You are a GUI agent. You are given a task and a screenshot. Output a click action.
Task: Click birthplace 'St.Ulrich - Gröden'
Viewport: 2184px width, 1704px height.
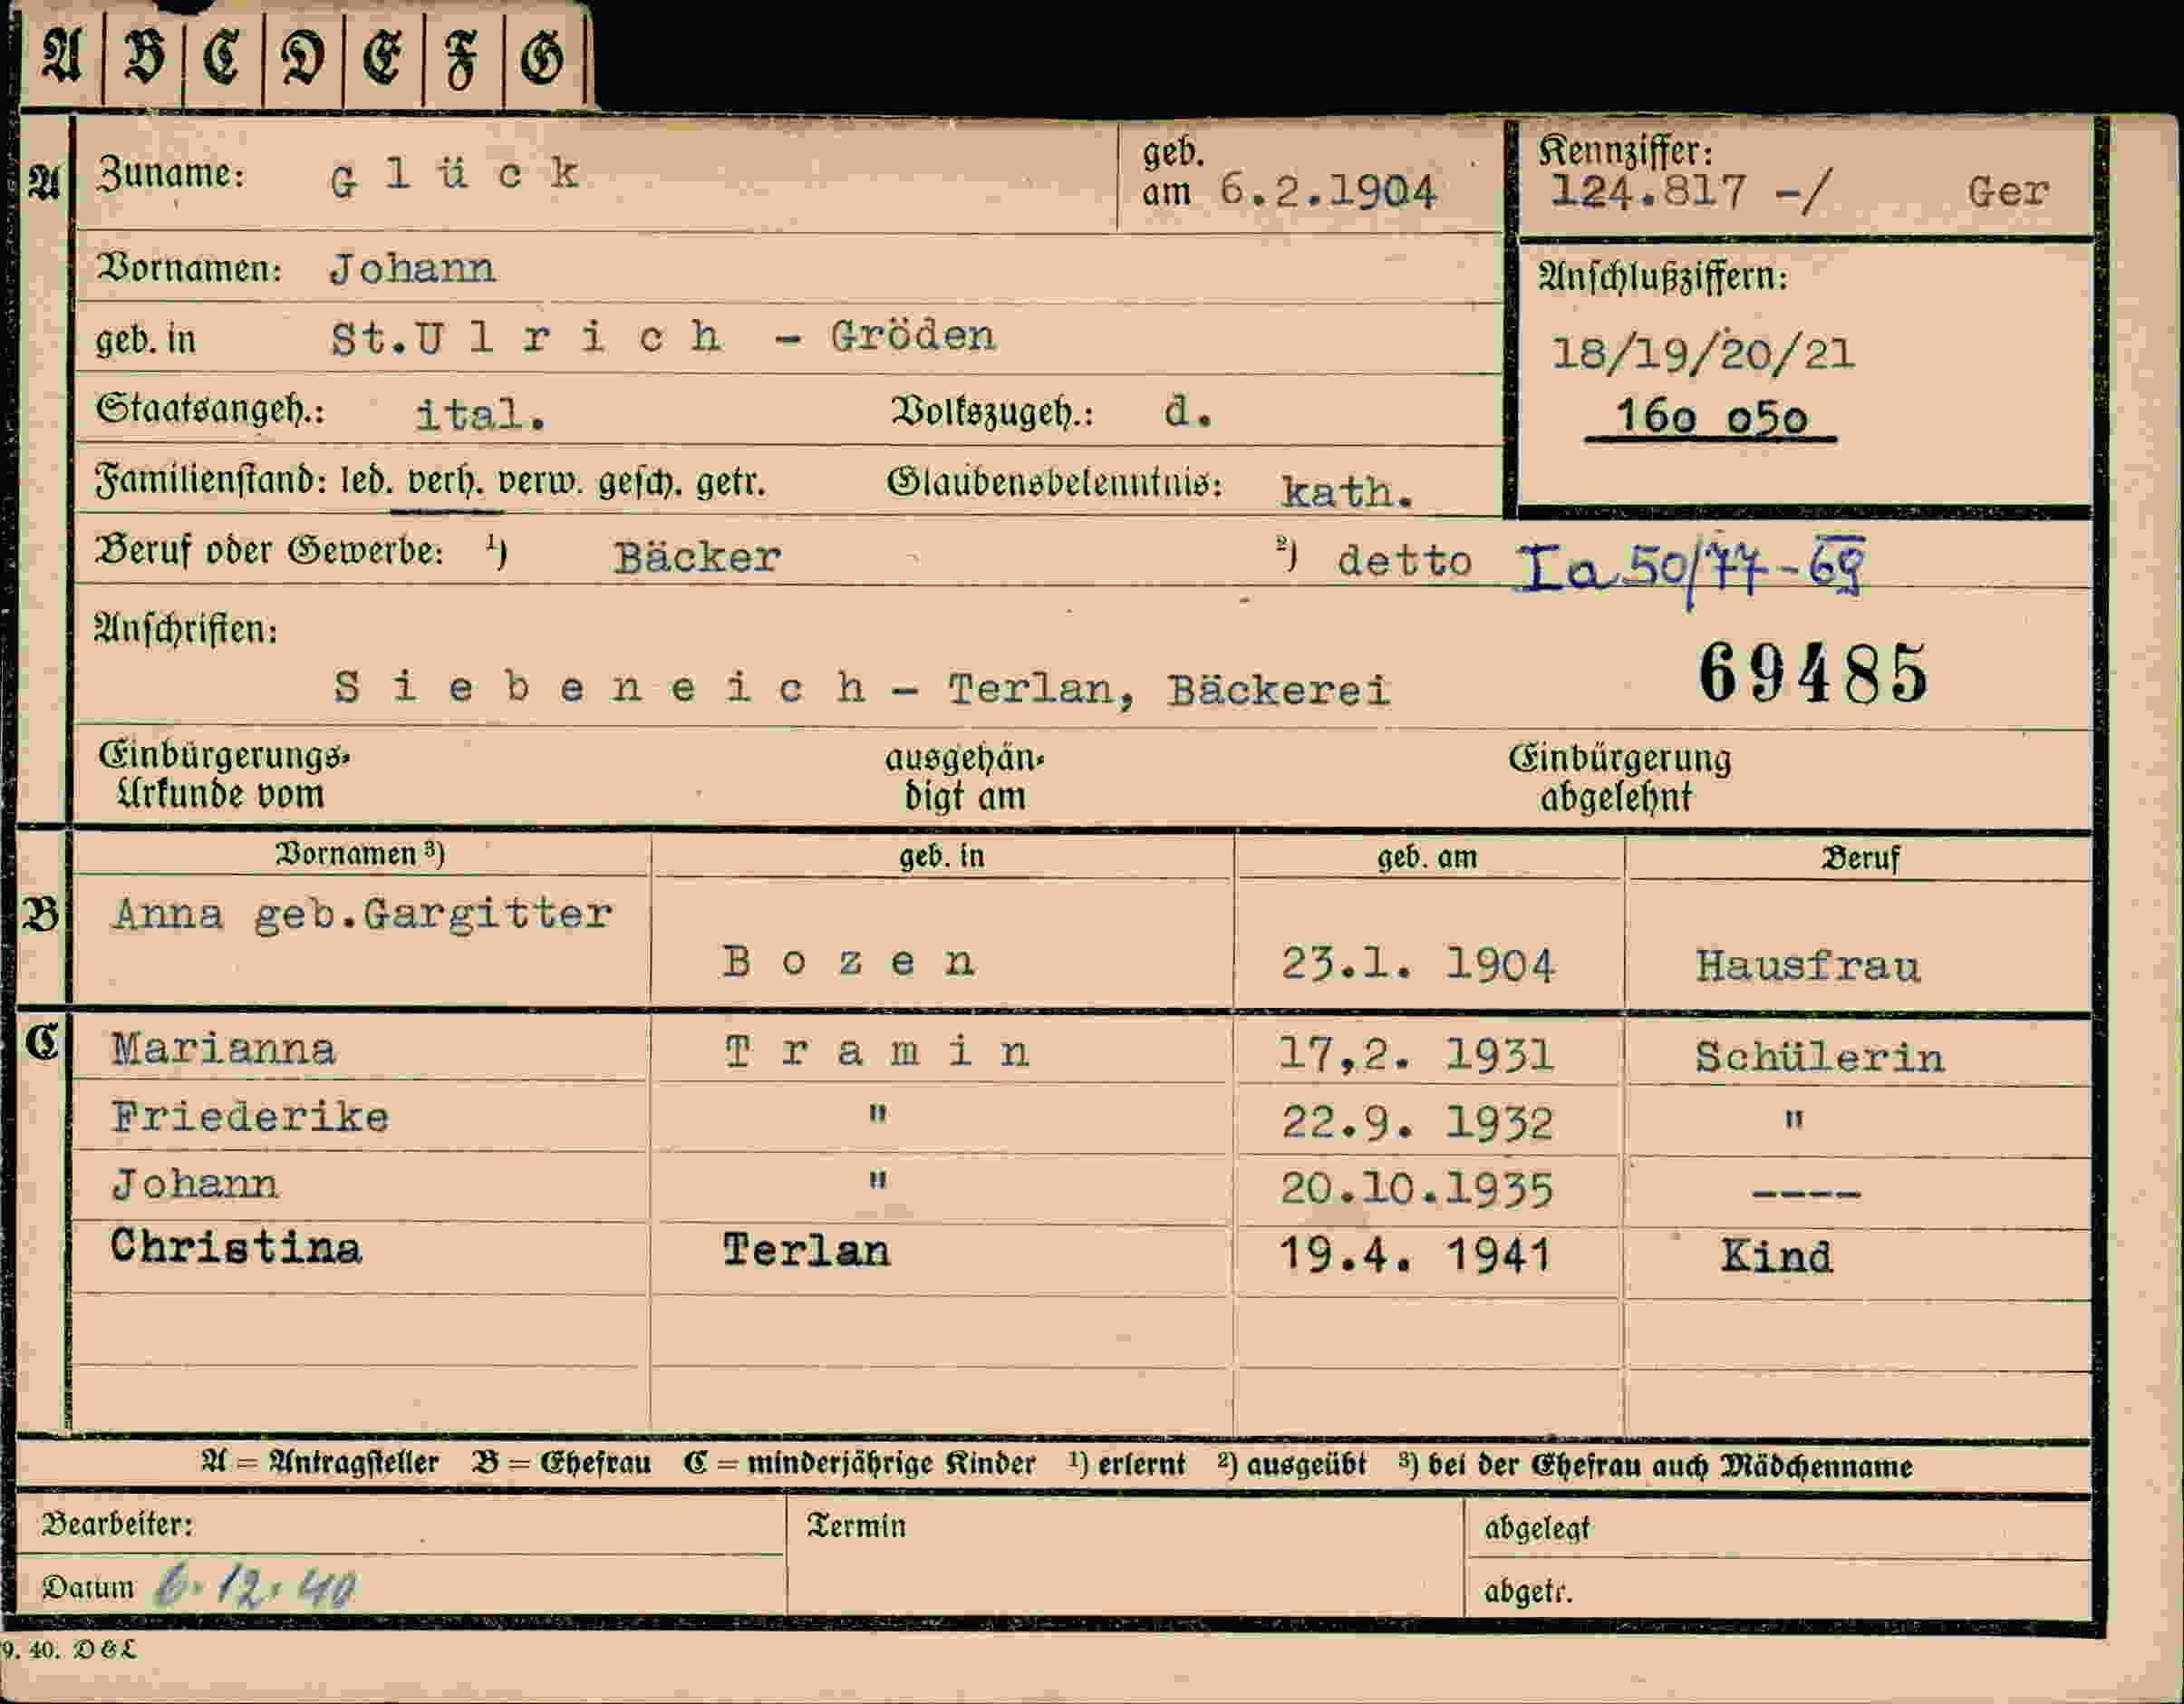point(663,337)
